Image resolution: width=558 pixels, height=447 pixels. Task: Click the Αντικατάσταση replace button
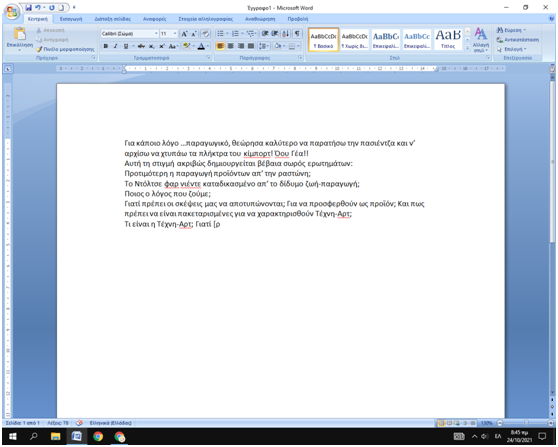518,40
